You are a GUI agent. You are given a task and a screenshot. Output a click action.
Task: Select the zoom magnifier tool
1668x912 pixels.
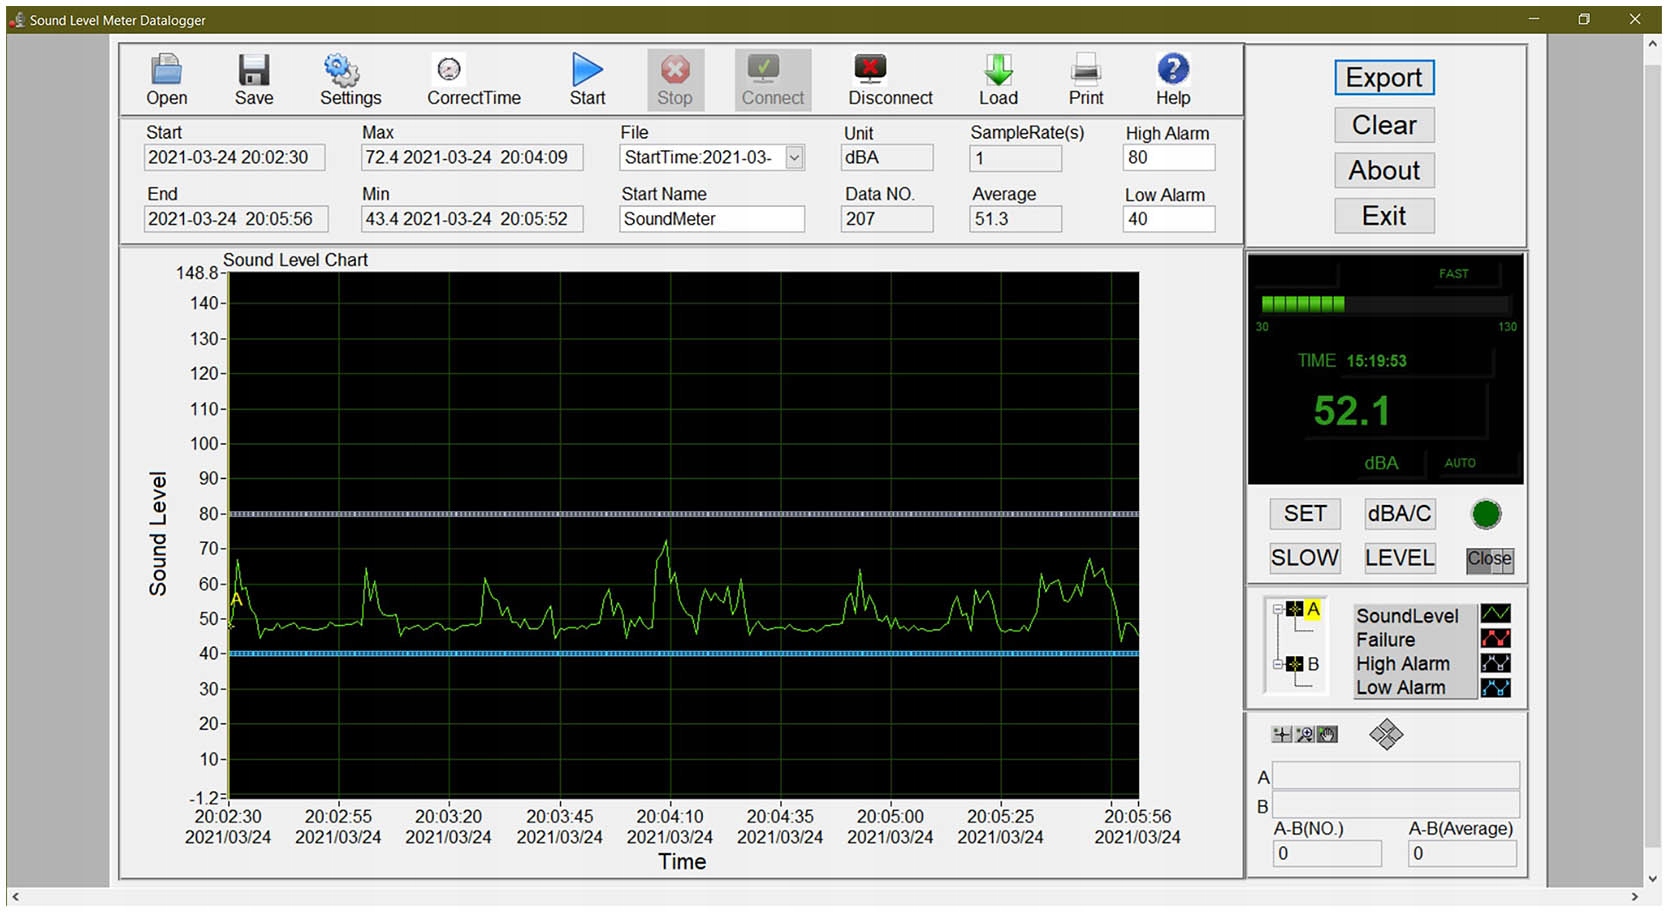click(1304, 735)
